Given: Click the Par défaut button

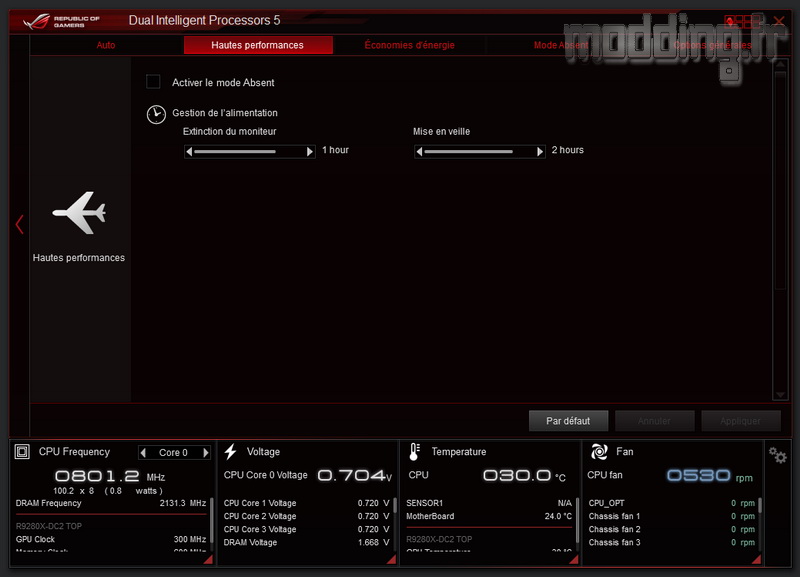Looking at the screenshot, I should [568, 421].
